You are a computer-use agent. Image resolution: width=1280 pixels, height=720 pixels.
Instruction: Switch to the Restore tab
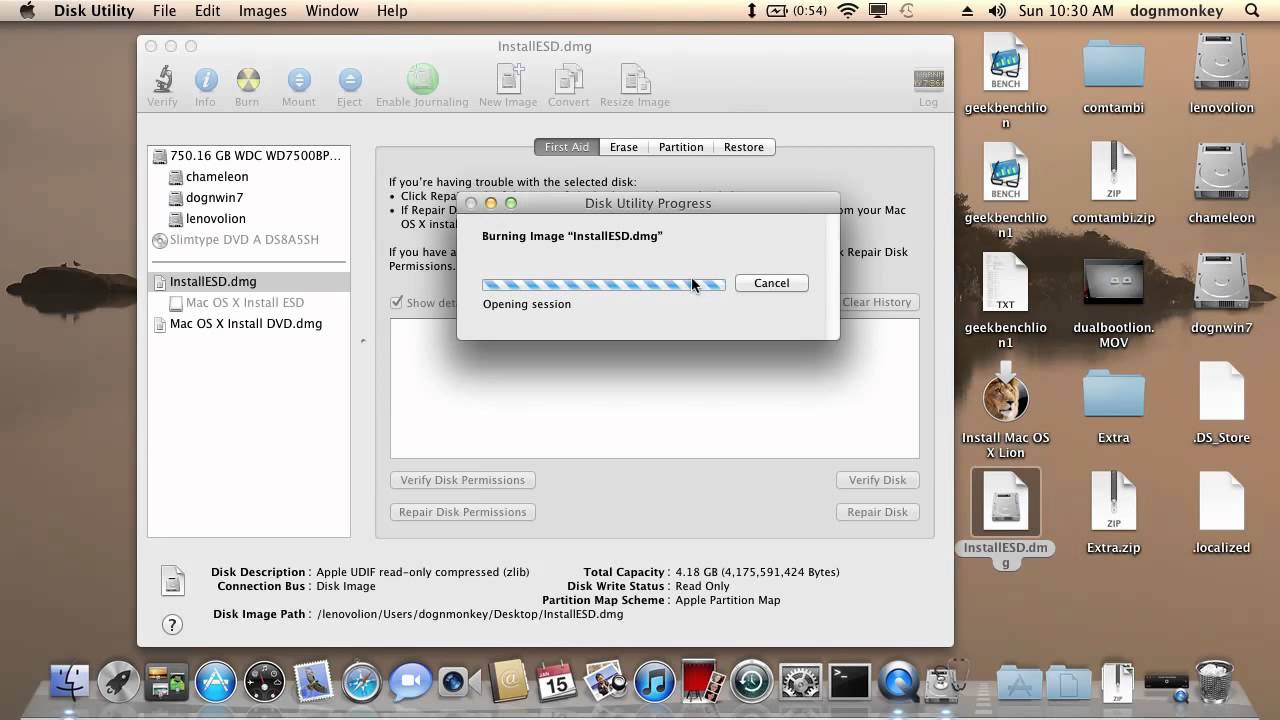point(744,147)
